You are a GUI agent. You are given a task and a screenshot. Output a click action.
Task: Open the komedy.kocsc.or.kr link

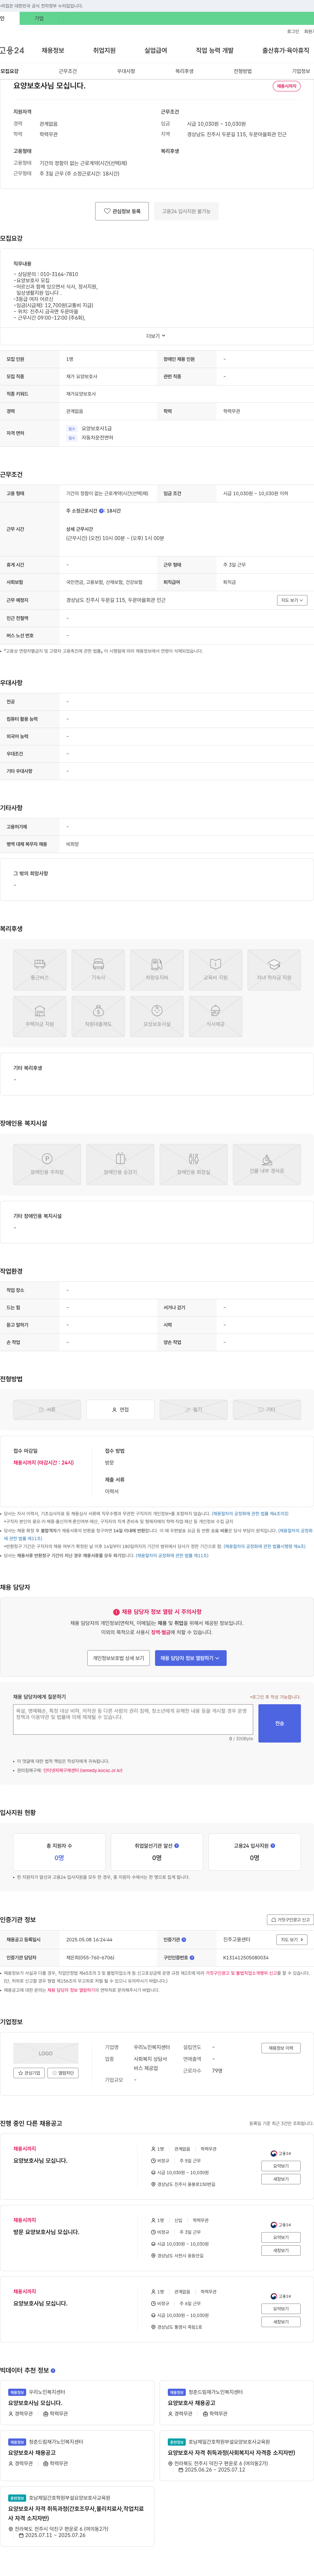83,1770
